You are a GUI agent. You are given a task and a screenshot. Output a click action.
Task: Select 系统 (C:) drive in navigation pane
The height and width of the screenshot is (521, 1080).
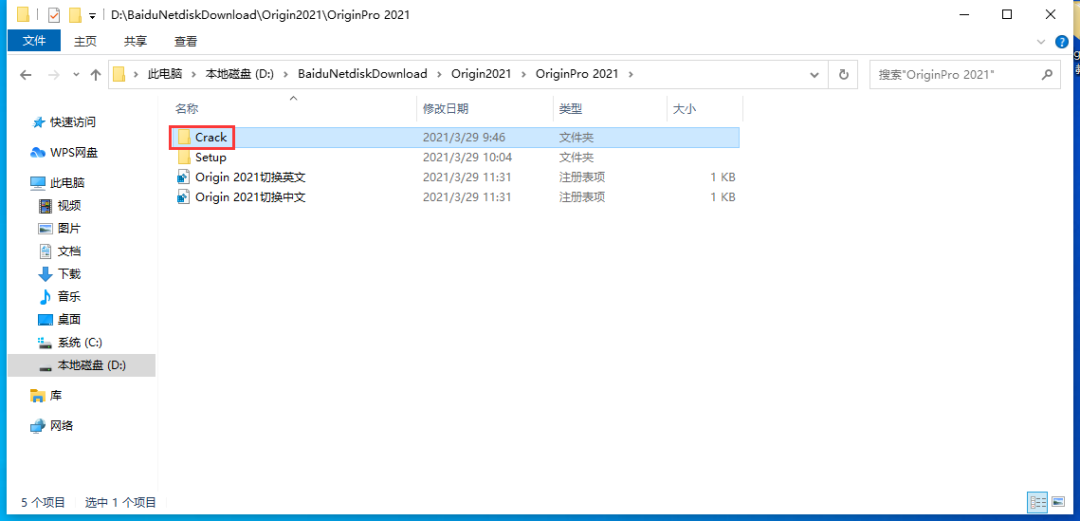tap(79, 342)
